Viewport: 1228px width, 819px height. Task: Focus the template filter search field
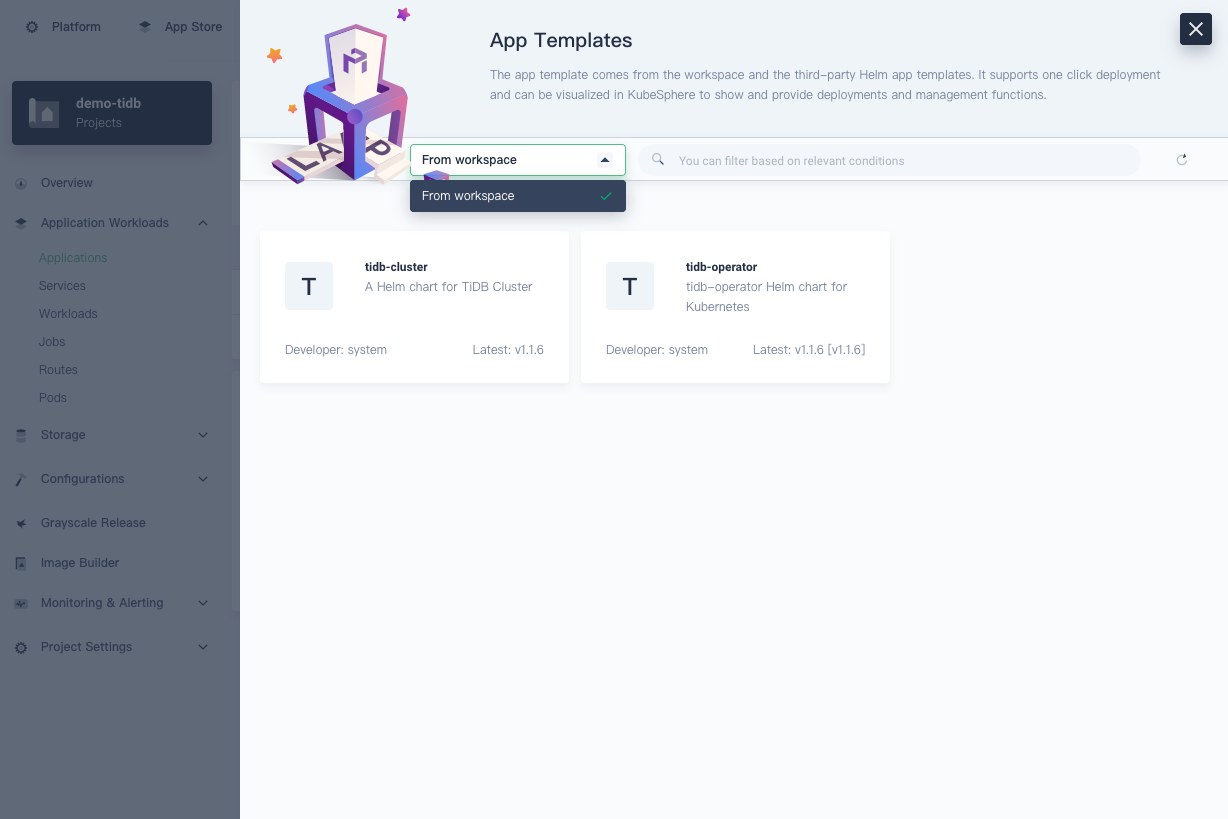[890, 160]
